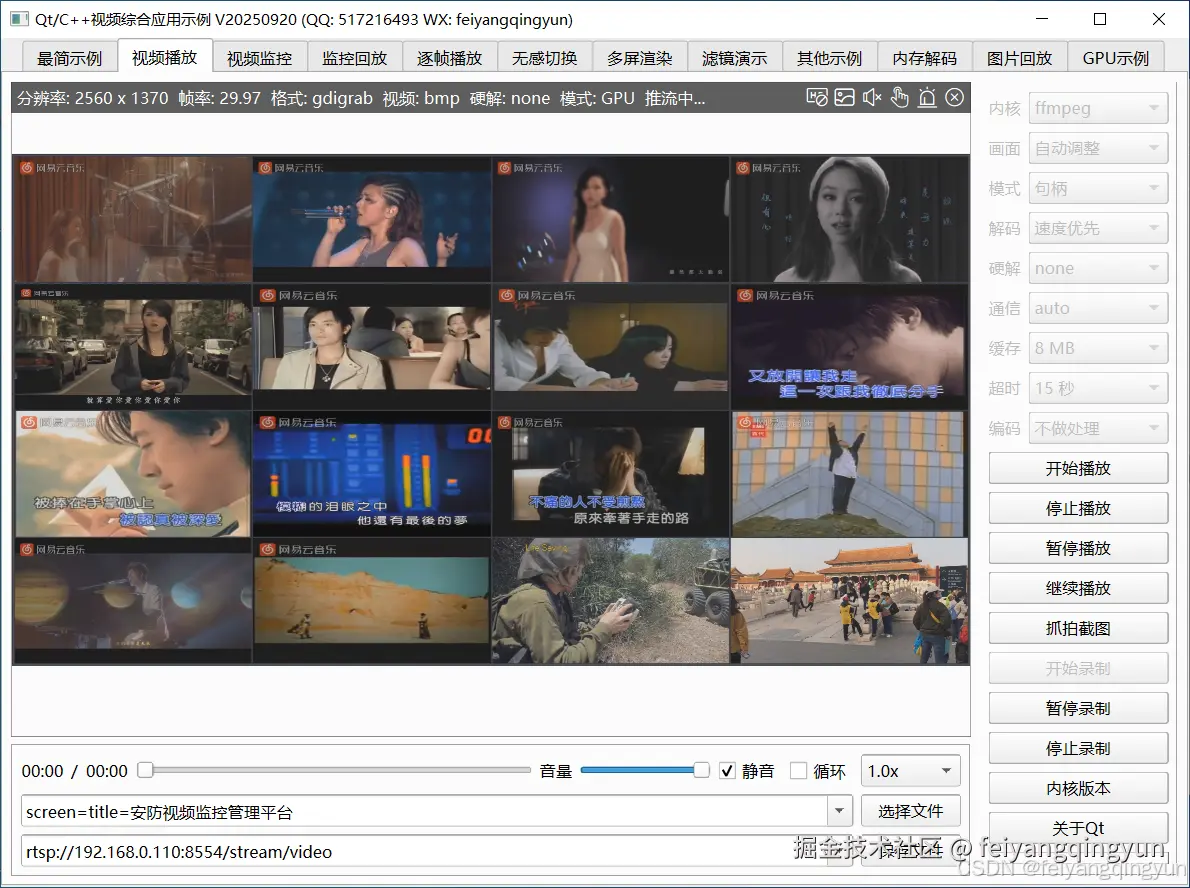Select the 多屏渲染 tab

pos(640,58)
